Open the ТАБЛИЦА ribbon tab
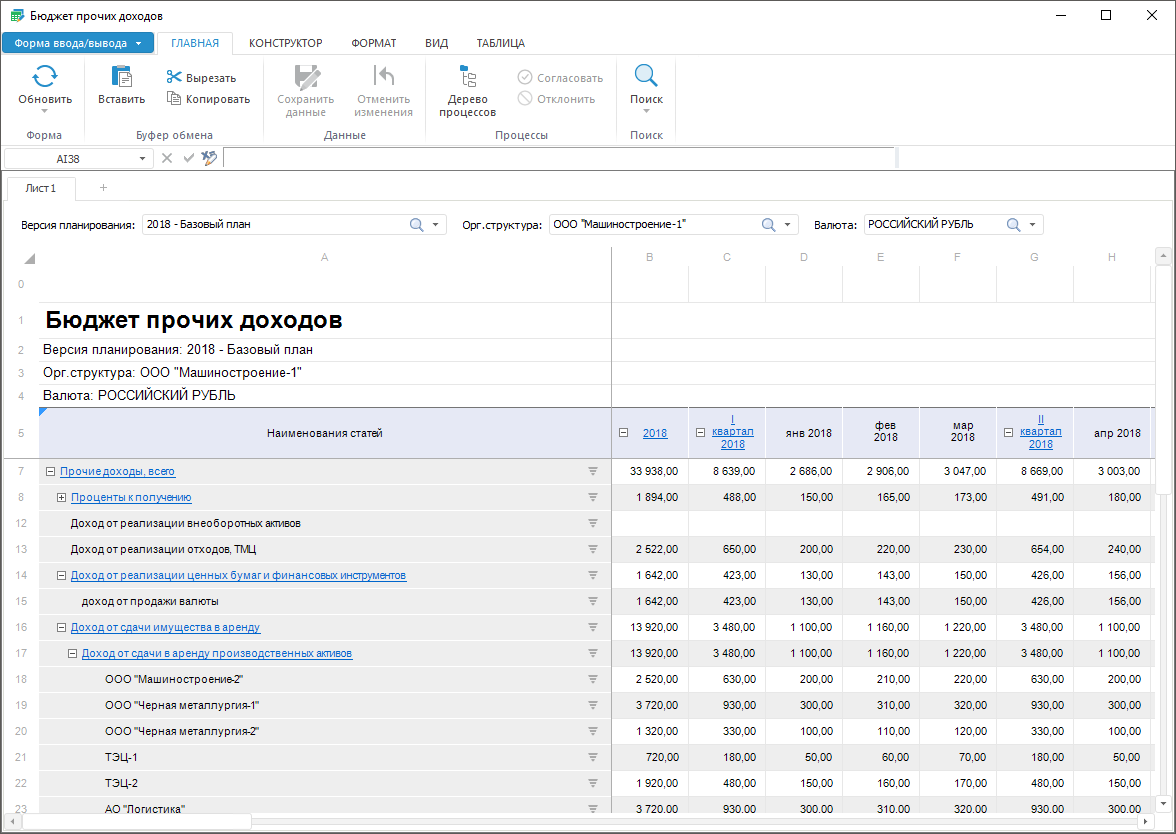The width and height of the screenshot is (1176, 834). [500, 43]
